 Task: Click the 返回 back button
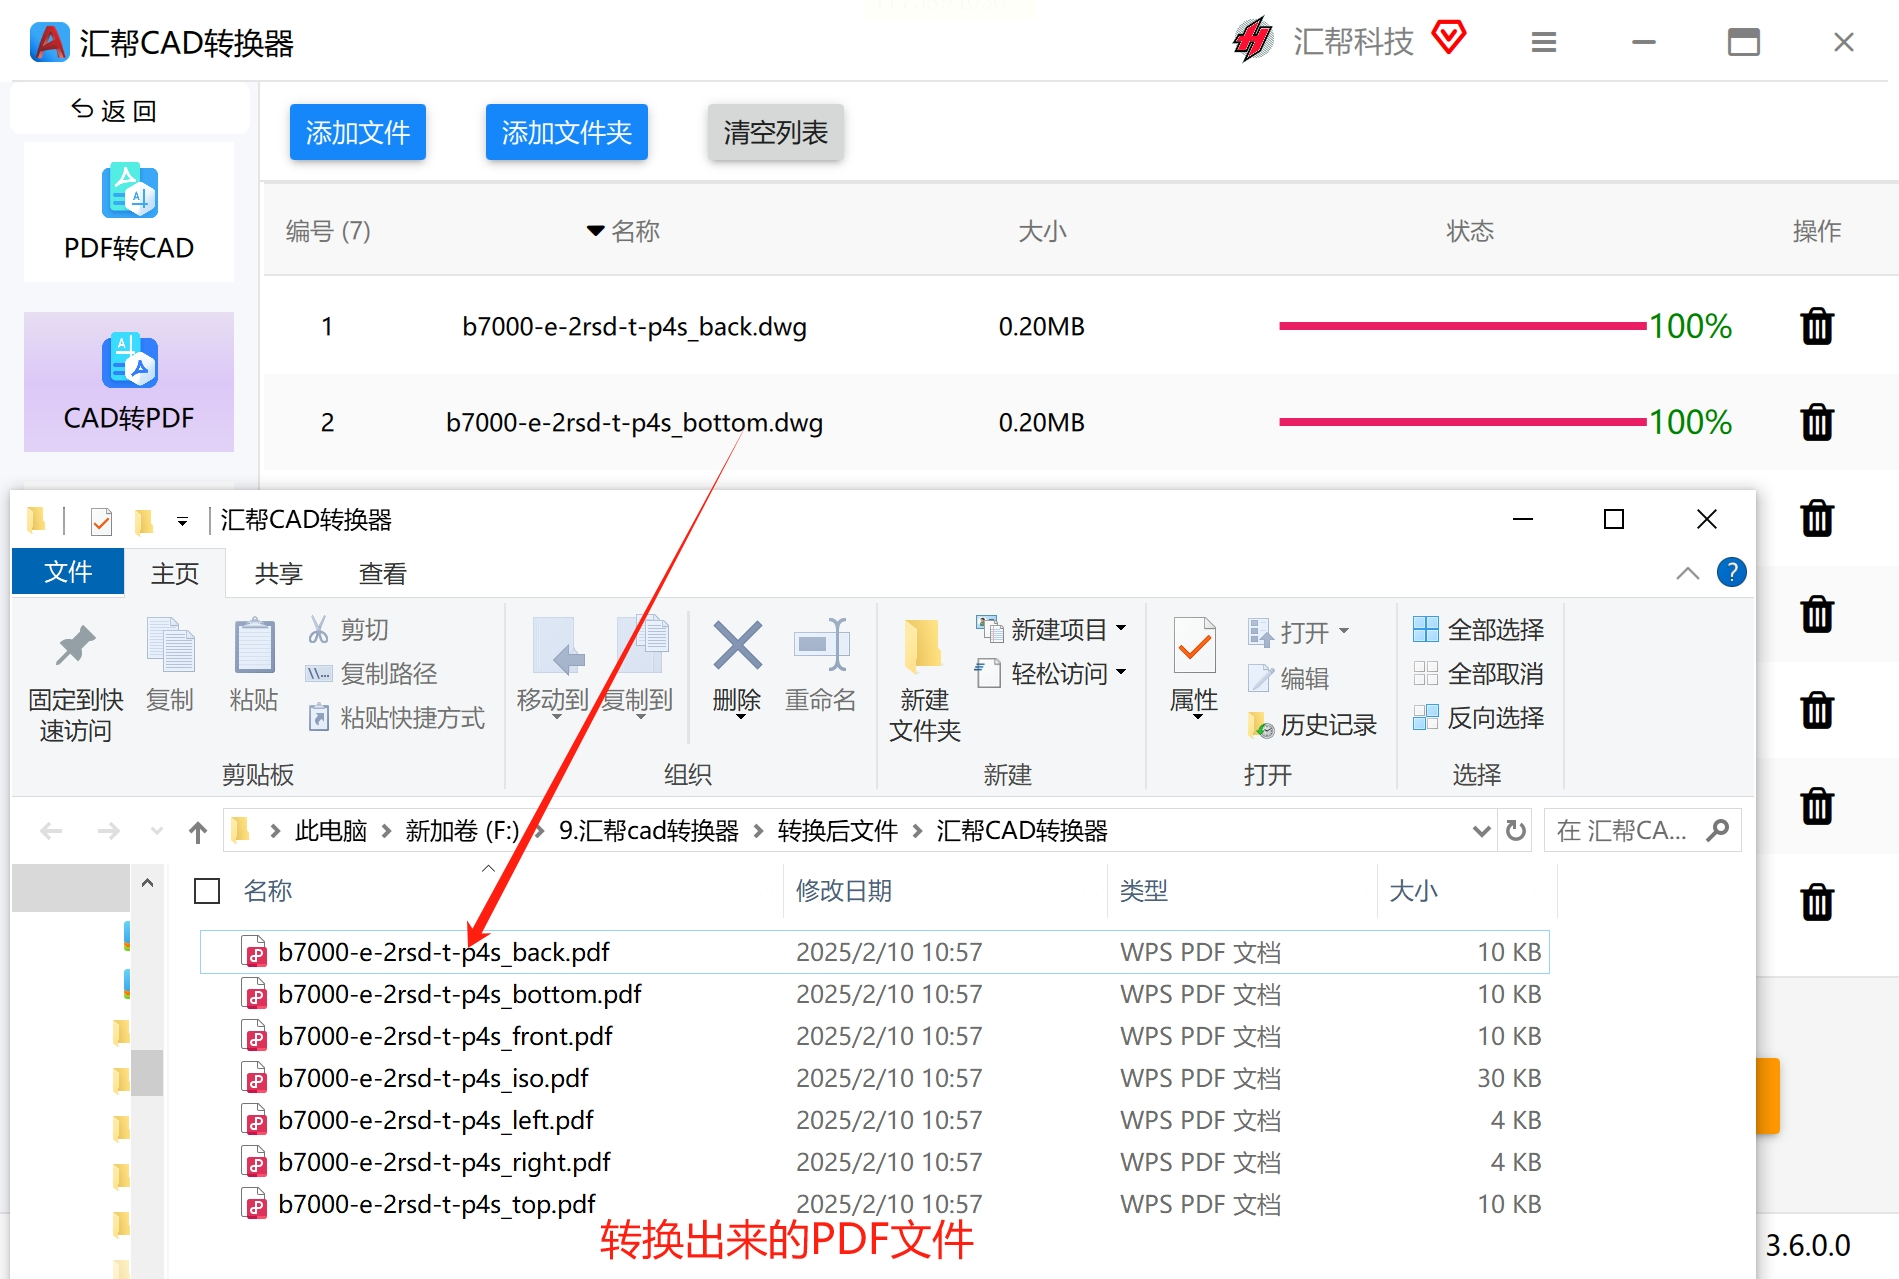(x=114, y=110)
